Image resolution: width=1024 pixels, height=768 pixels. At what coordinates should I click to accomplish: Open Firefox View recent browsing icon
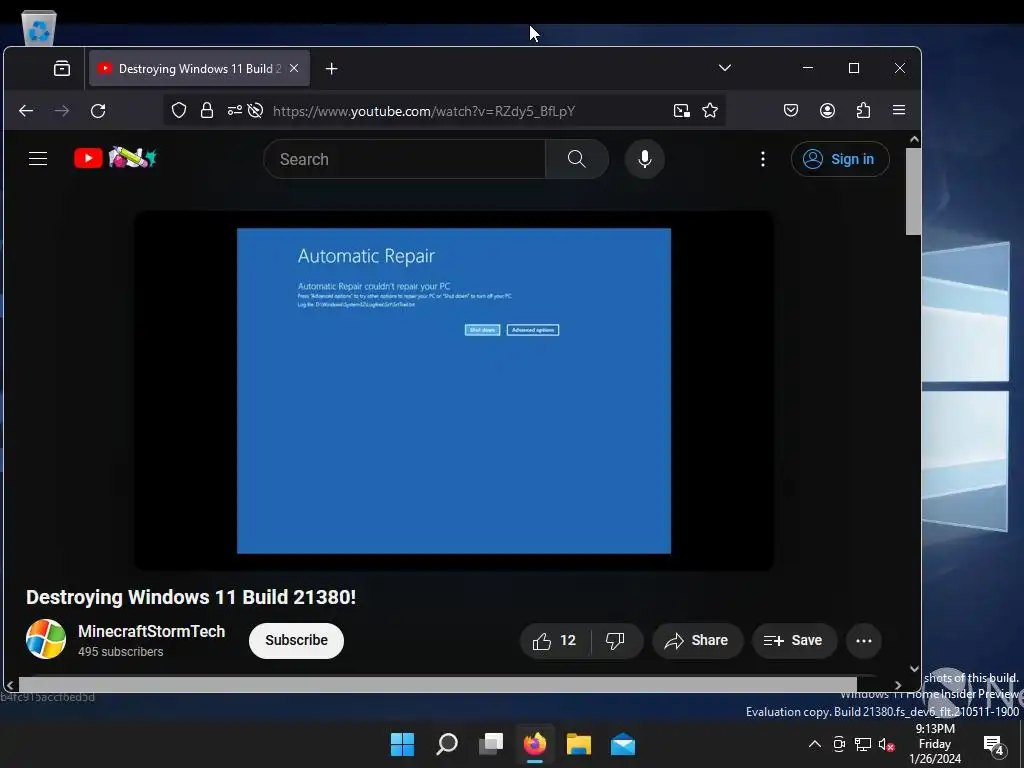pyautogui.click(x=62, y=69)
